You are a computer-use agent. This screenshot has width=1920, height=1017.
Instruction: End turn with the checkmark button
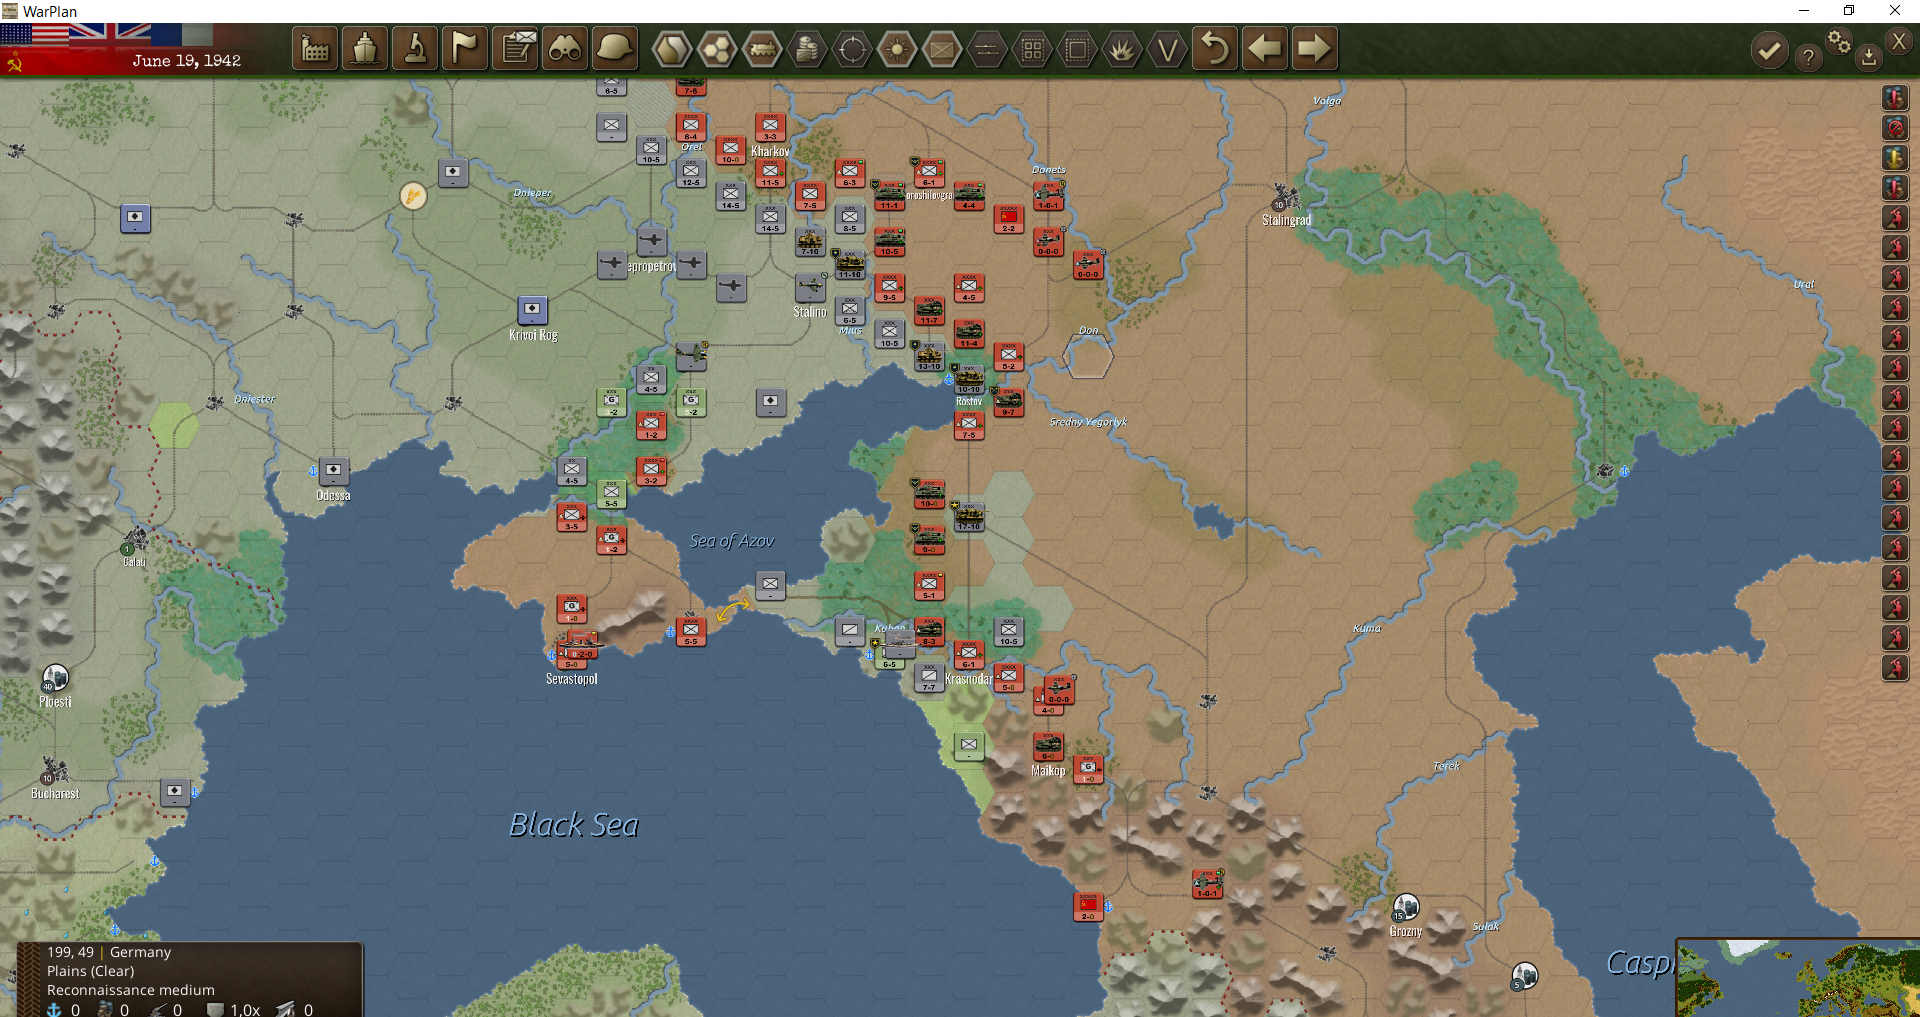(x=1769, y=51)
